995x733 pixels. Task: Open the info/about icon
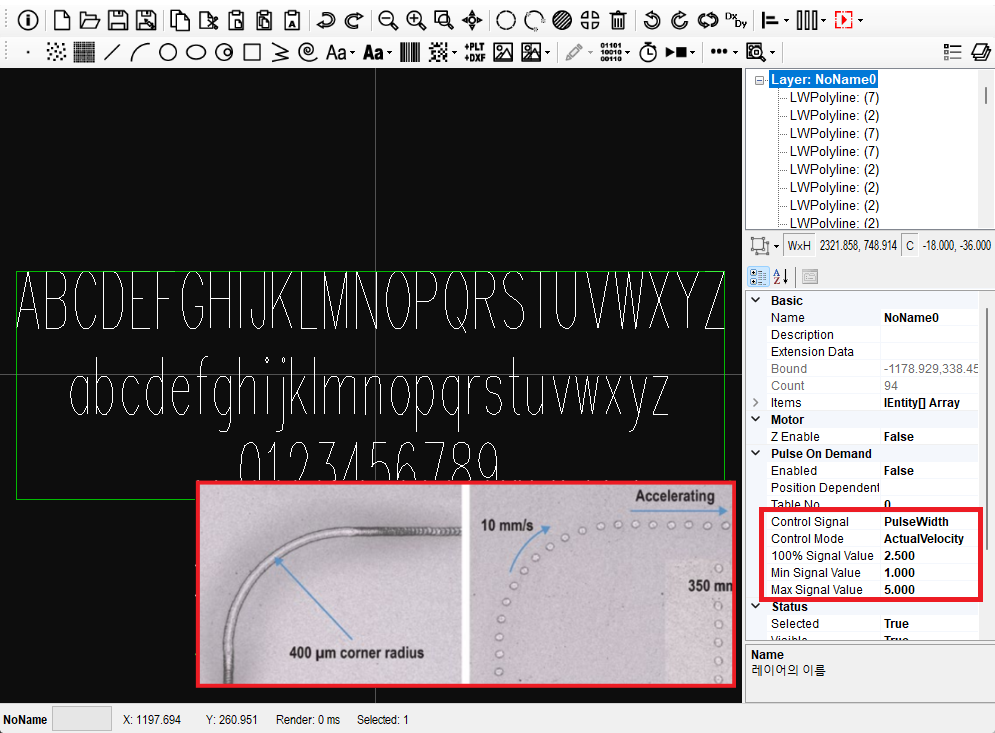tap(27, 20)
